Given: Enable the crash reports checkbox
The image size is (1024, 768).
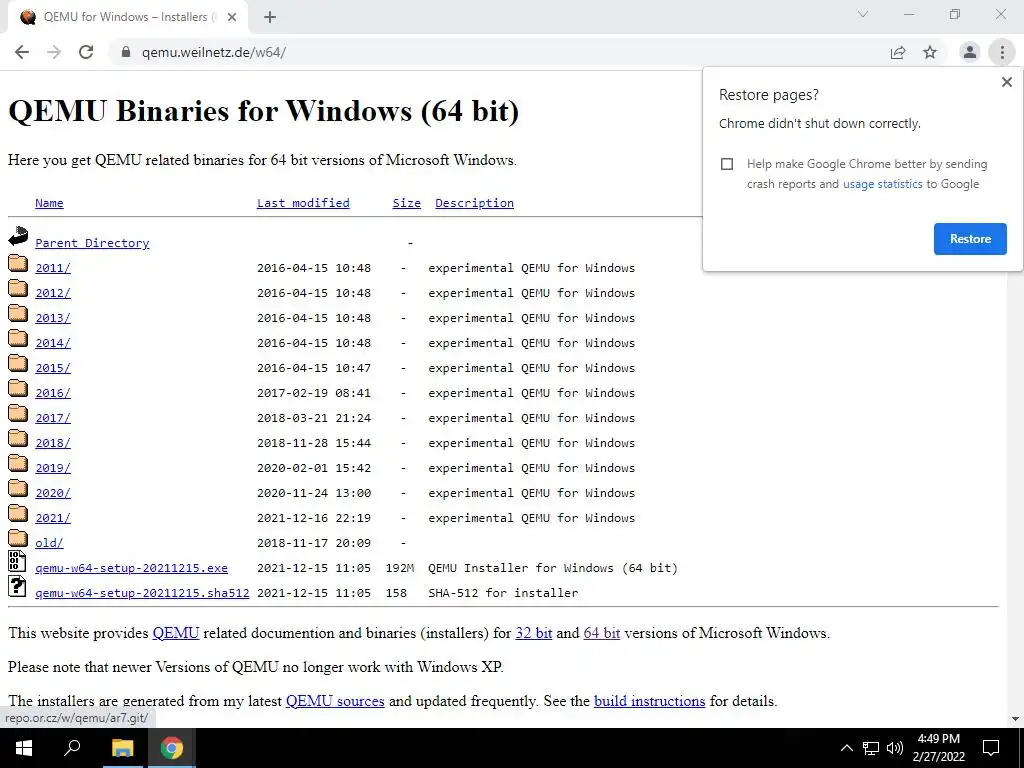Looking at the screenshot, I should [x=727, y=164].
